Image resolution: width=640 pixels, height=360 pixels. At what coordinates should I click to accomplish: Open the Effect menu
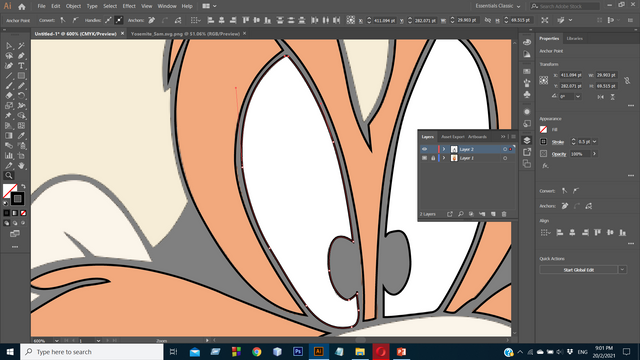(129, 6)
